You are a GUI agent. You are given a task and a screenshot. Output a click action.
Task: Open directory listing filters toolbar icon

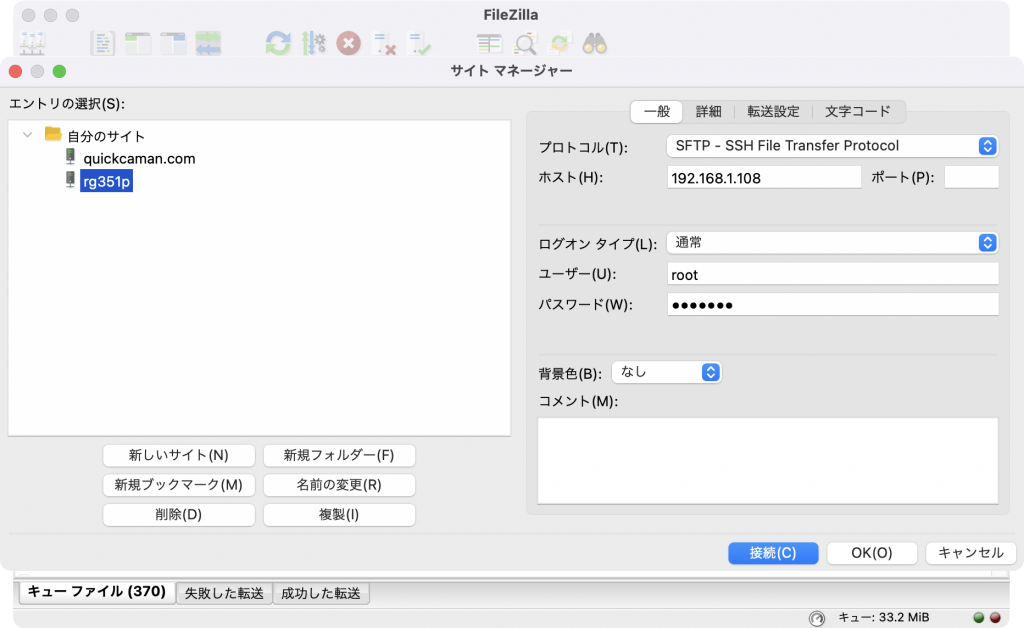click(489, 44)
